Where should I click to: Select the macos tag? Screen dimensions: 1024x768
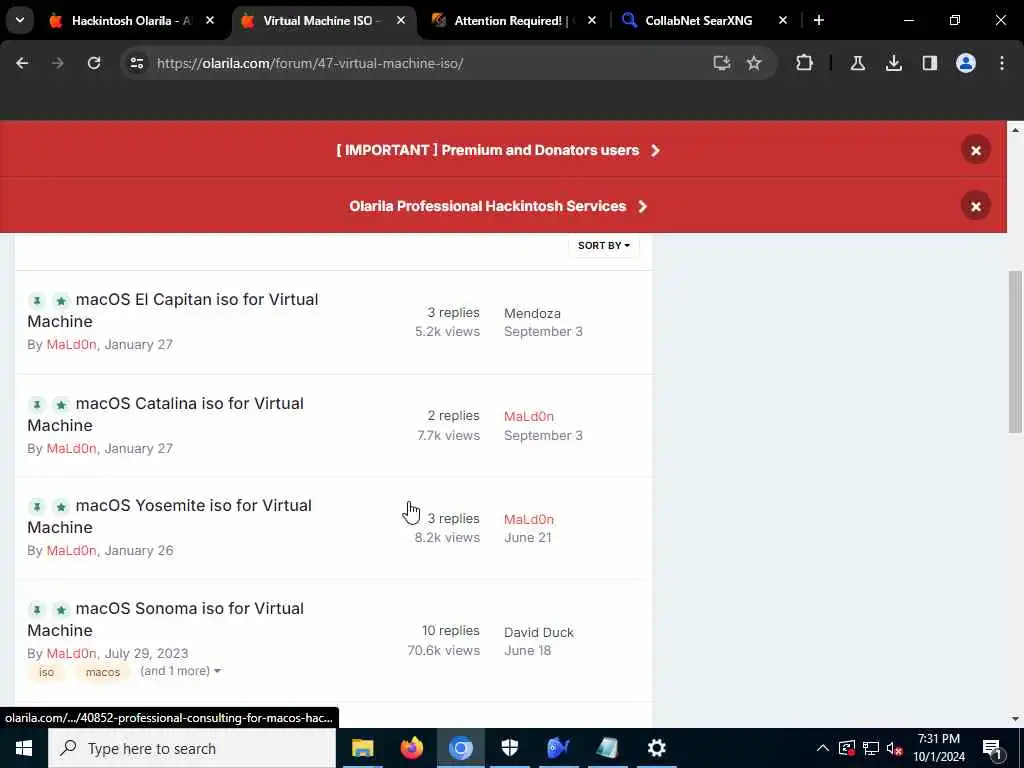pyautogui.click(x=103, y=672)
